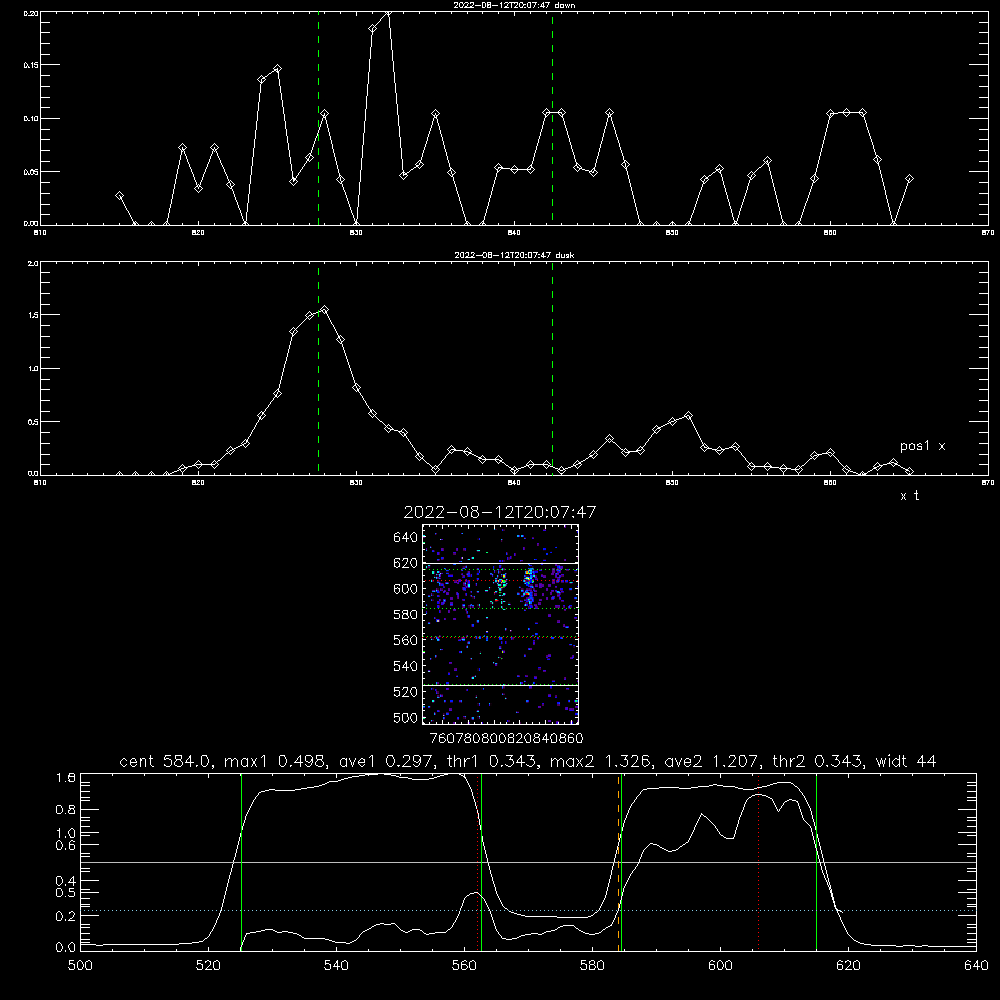Click '0.5' on the dusk plot y-axis
This screenshot has height=1000, width=1000.
[33, 422]
